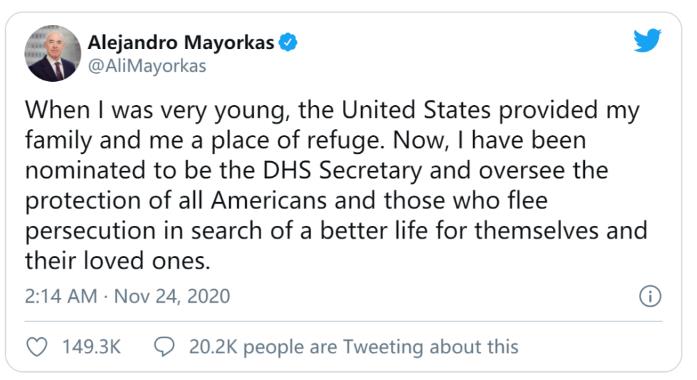The image size is (697, 380).
Task: Click the 149.3K likes count
Action: coord(91,347)
